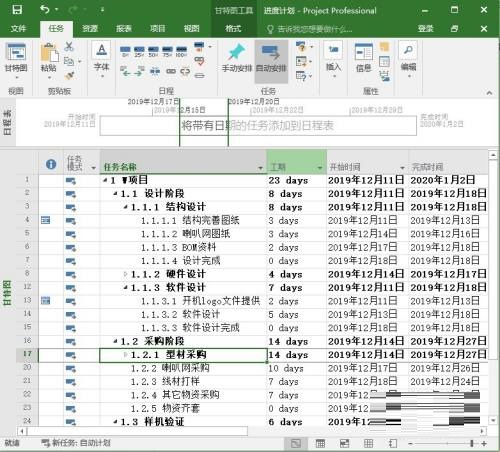The height and width of the screenshot is (452, 500).
Task: Collapse the '1.1 设计阶段' summary task
Action: tap(115, 194)
